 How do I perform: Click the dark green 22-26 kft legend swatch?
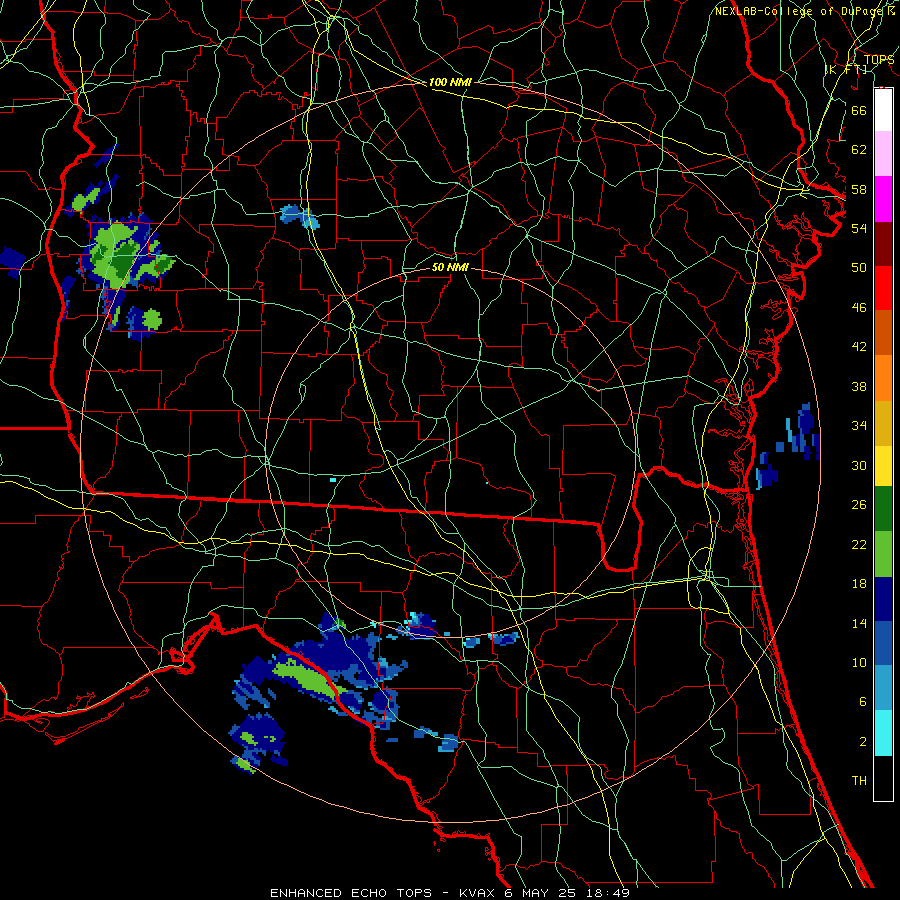[x=883, y=509]
